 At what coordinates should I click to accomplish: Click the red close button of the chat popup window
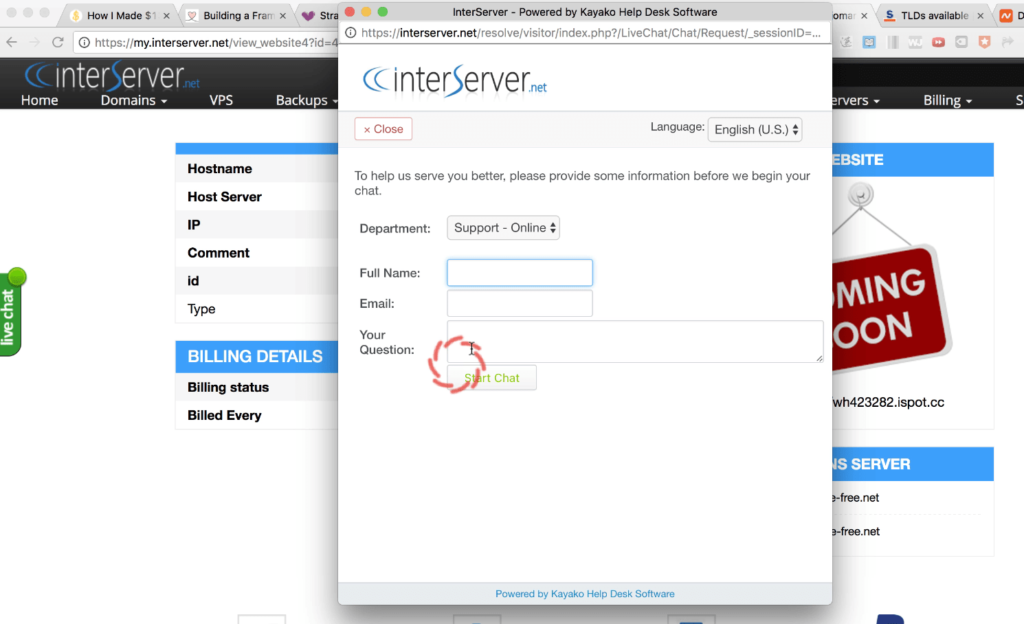349,12
